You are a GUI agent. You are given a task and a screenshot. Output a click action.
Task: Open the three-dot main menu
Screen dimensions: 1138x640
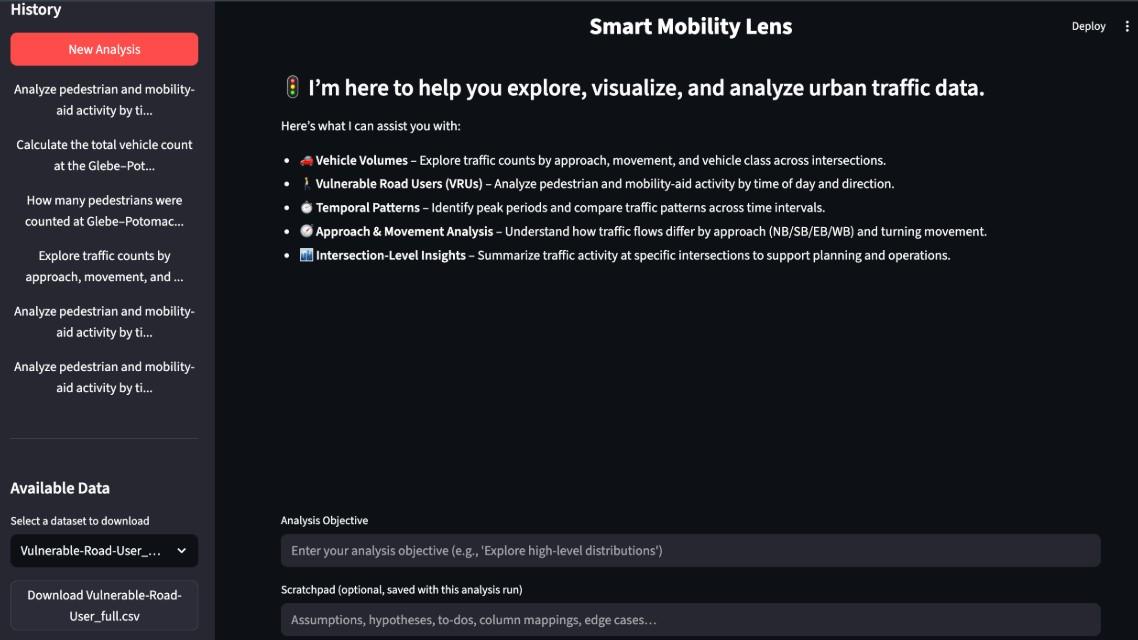(x=1128, y=27)
